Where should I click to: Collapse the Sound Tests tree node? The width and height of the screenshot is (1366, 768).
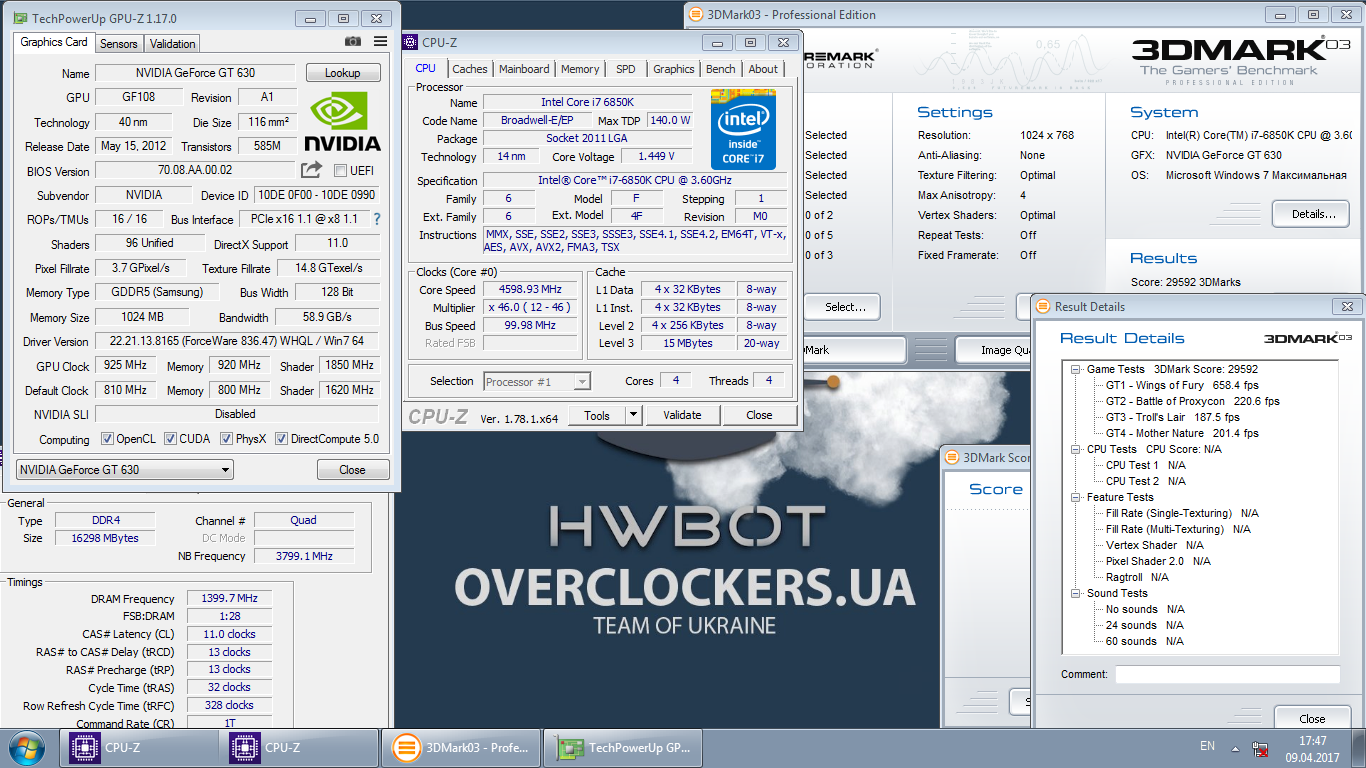pyautogui.click(x=1077, y=593)
